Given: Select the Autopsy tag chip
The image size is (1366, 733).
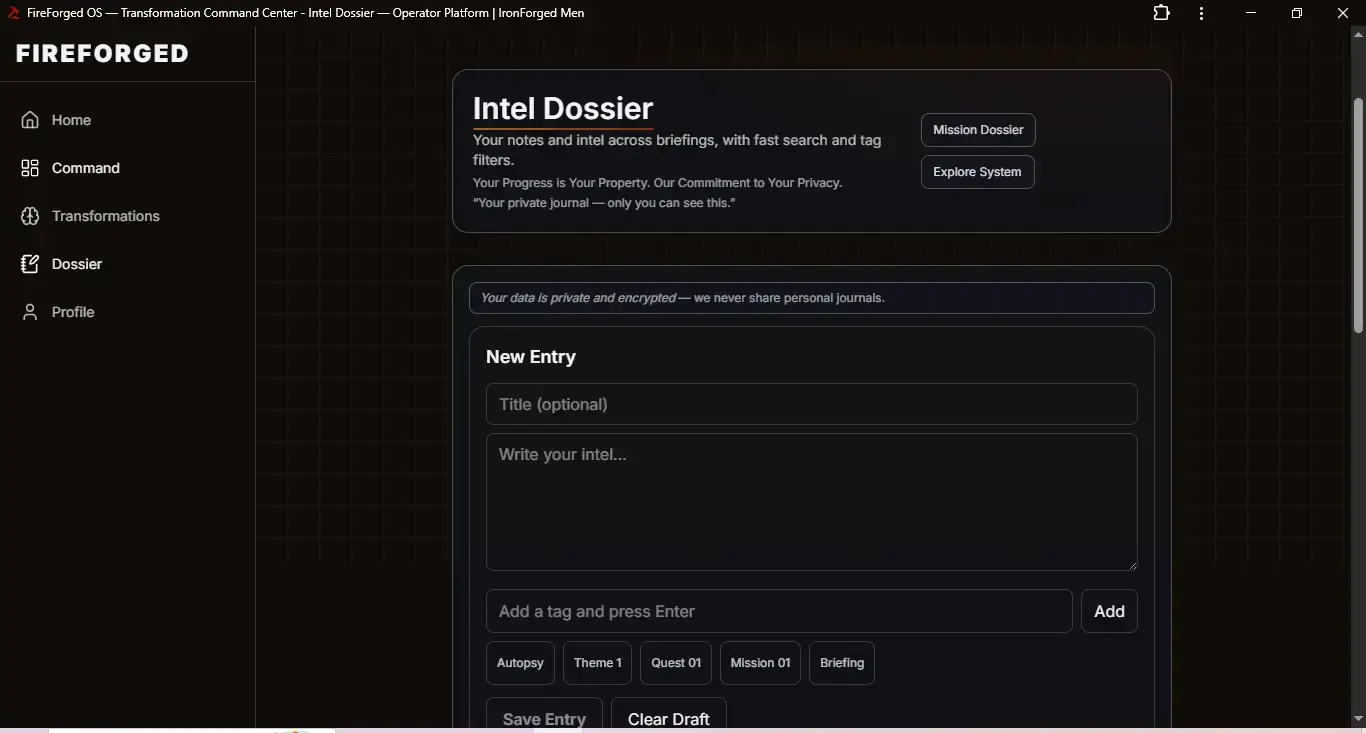Looking at the screenshot, I should [x=520, y=663].
